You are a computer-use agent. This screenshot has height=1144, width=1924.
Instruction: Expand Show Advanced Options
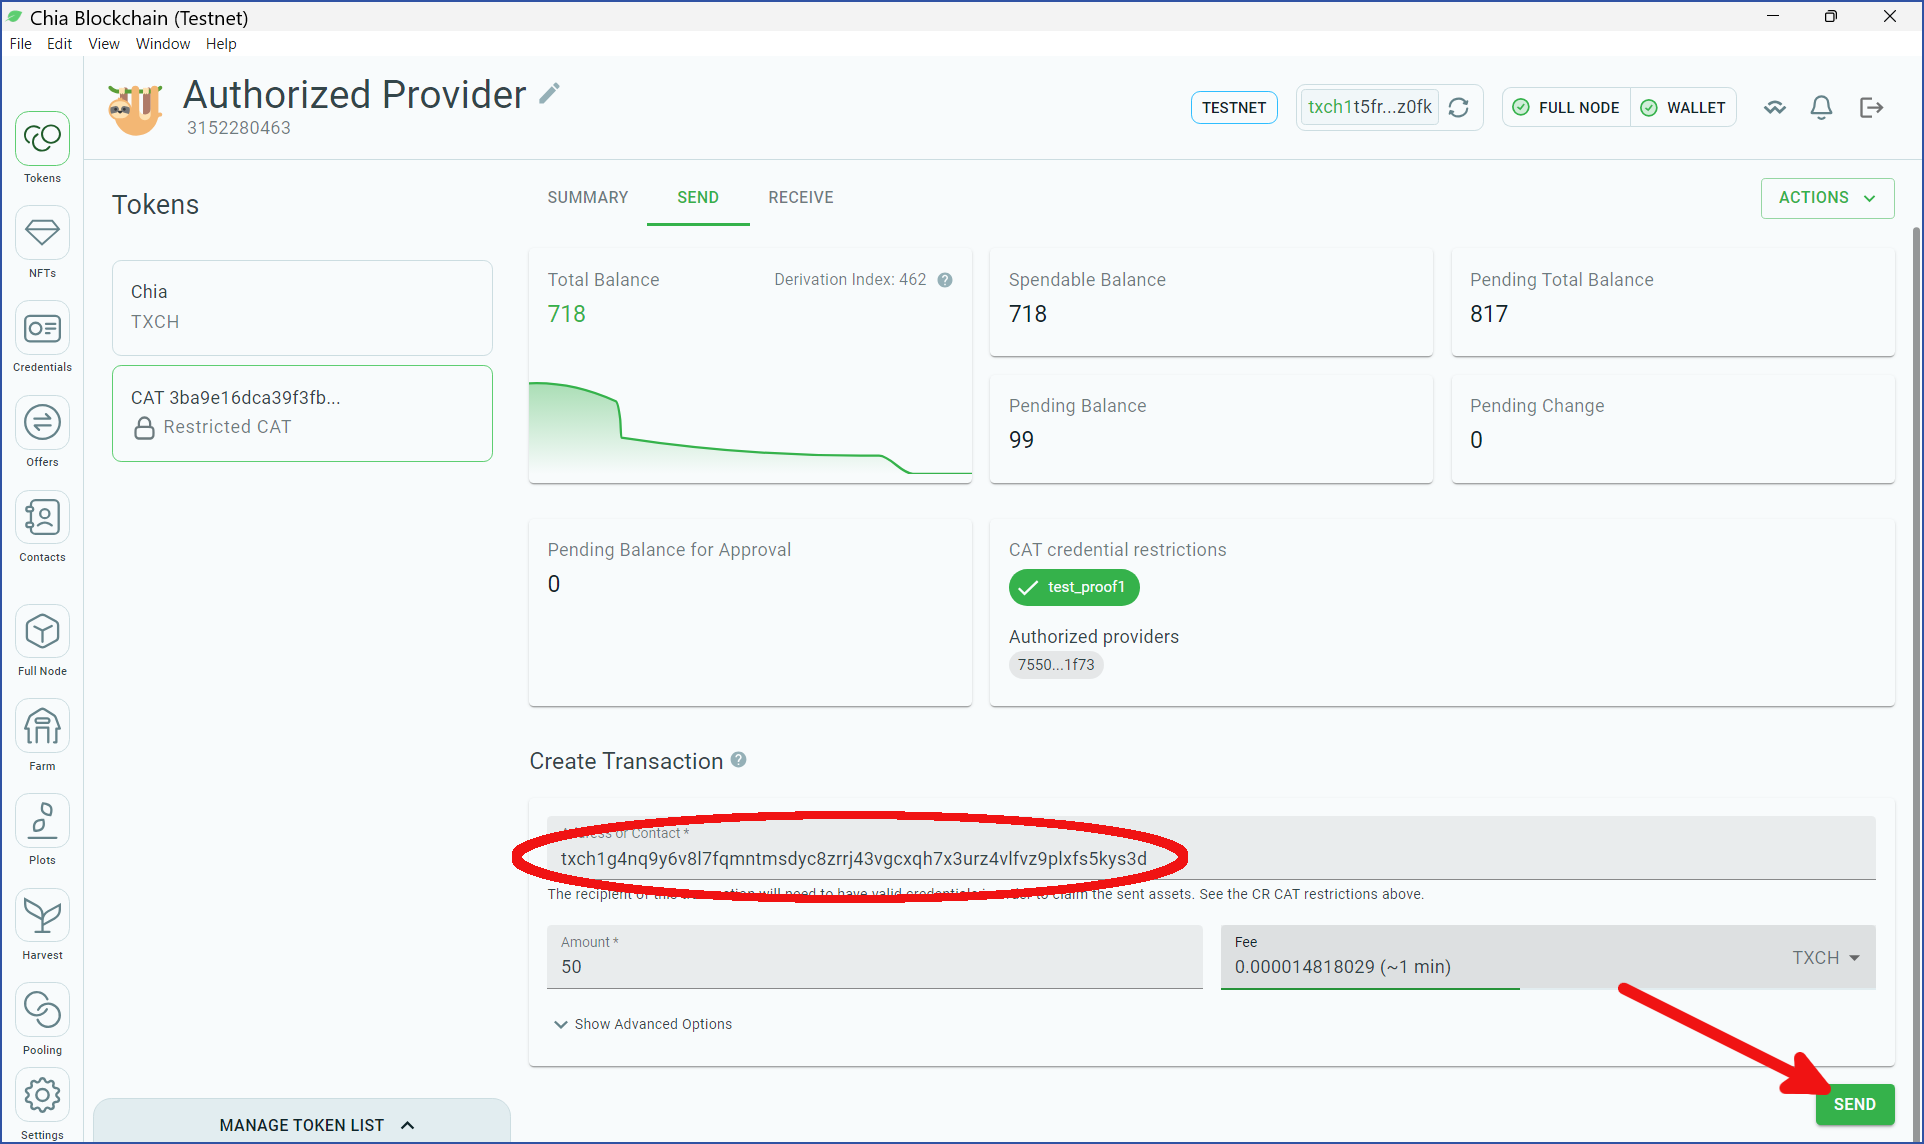coord(643,1024)
